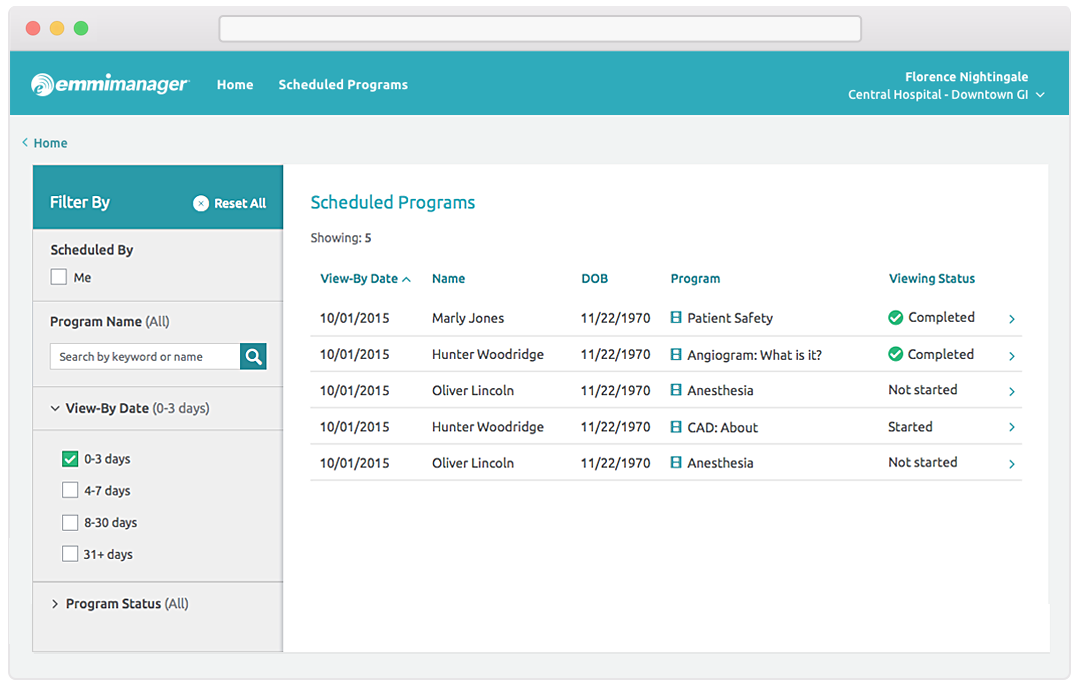The height and width of the screenshot is (687, 1080).
Task: Click the film icon beside Patient Safety
Action: 676,318
